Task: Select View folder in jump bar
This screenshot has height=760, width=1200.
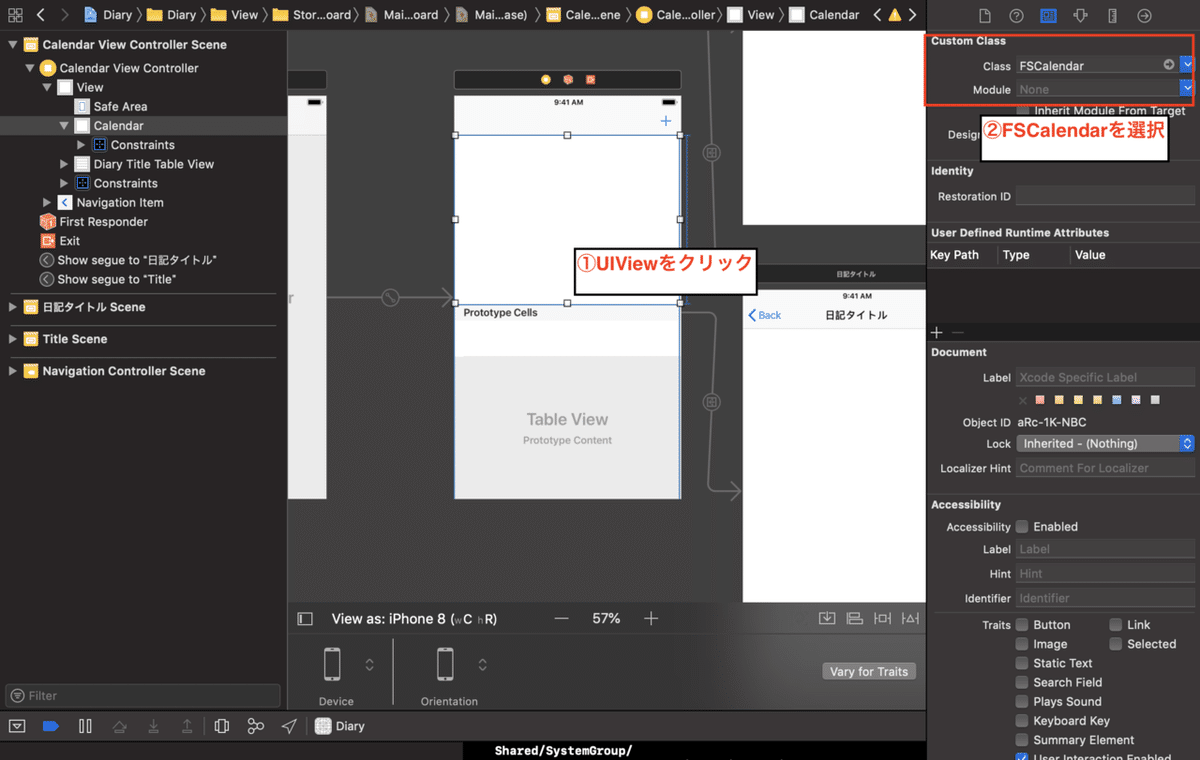Action: (x=234, y=15)
